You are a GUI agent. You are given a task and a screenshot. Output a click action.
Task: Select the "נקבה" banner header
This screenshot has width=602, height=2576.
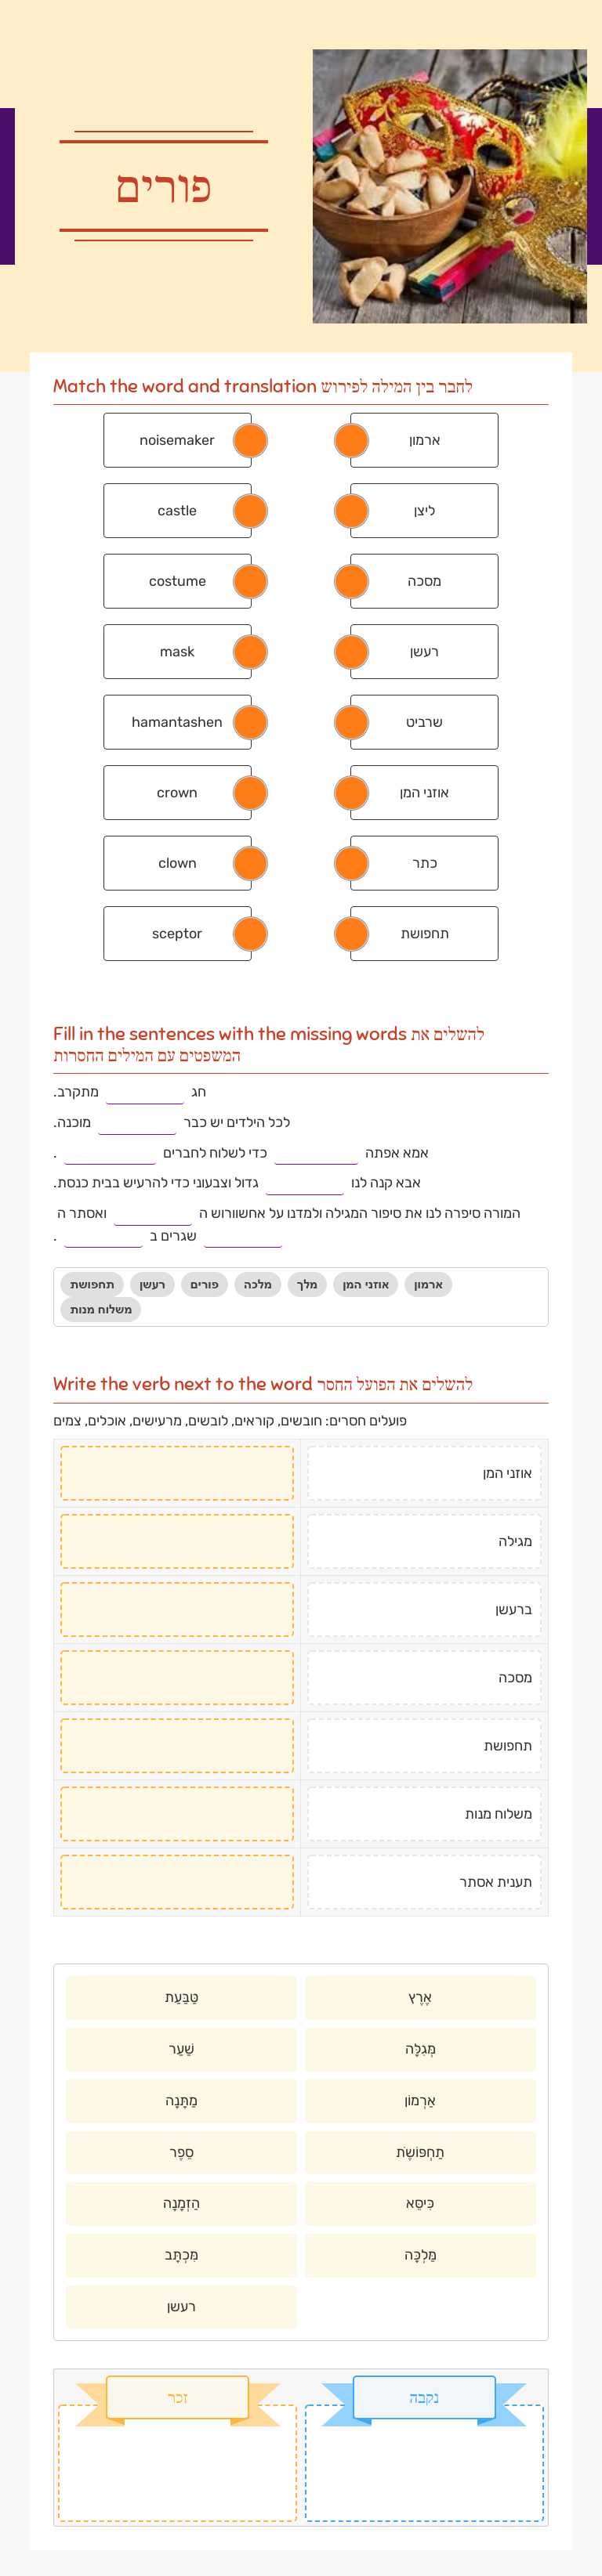click(424, 2397)
